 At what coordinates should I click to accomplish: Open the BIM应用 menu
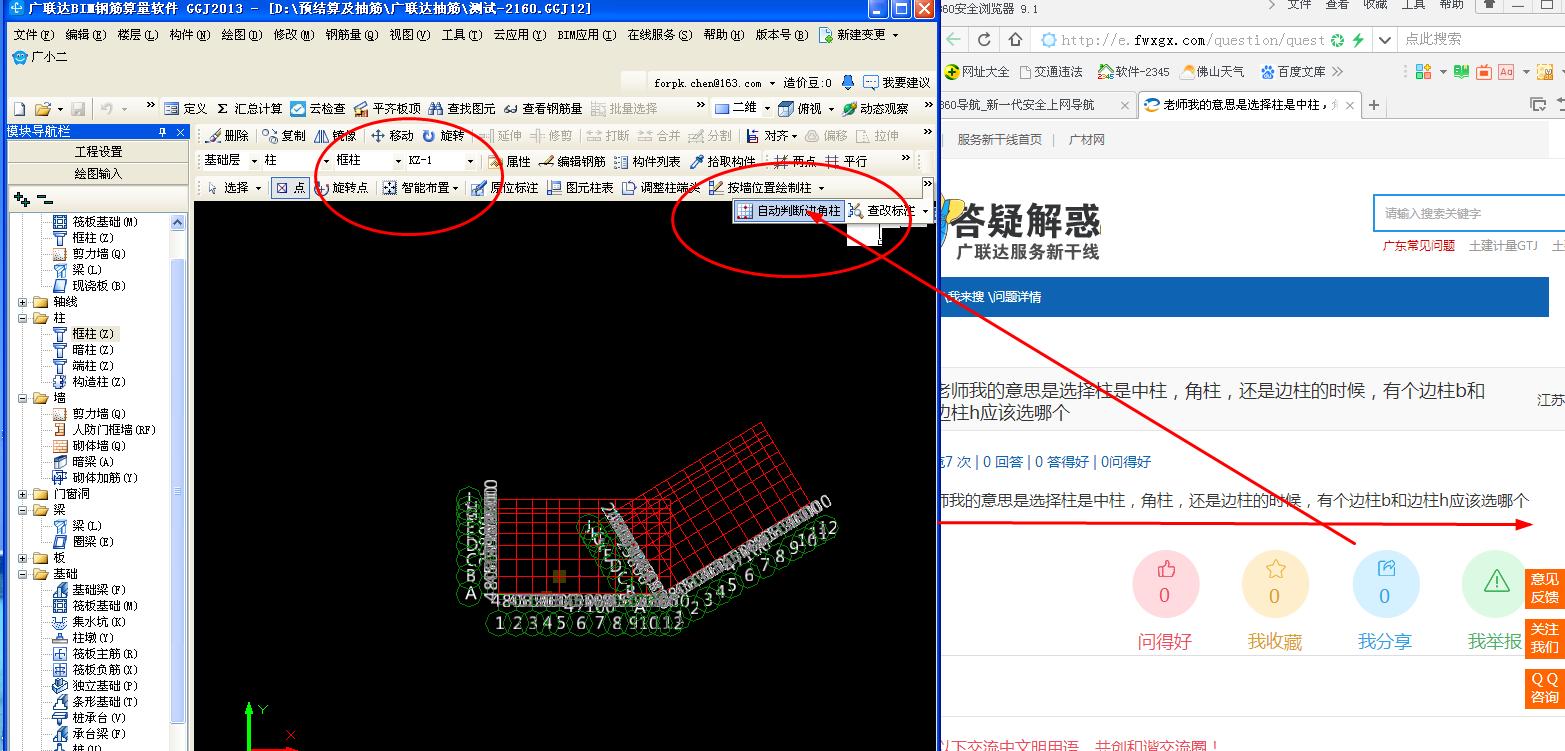click(x=587, y=35)
